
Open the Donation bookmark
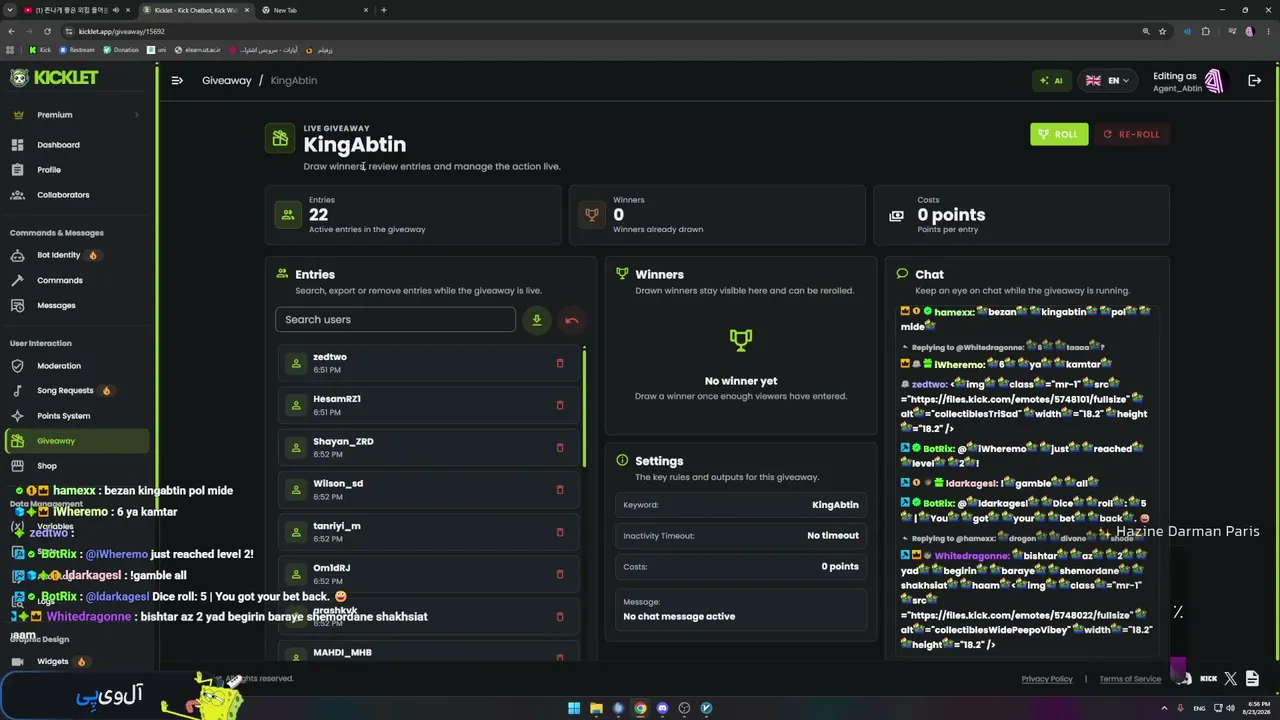(x=121, y=50)
